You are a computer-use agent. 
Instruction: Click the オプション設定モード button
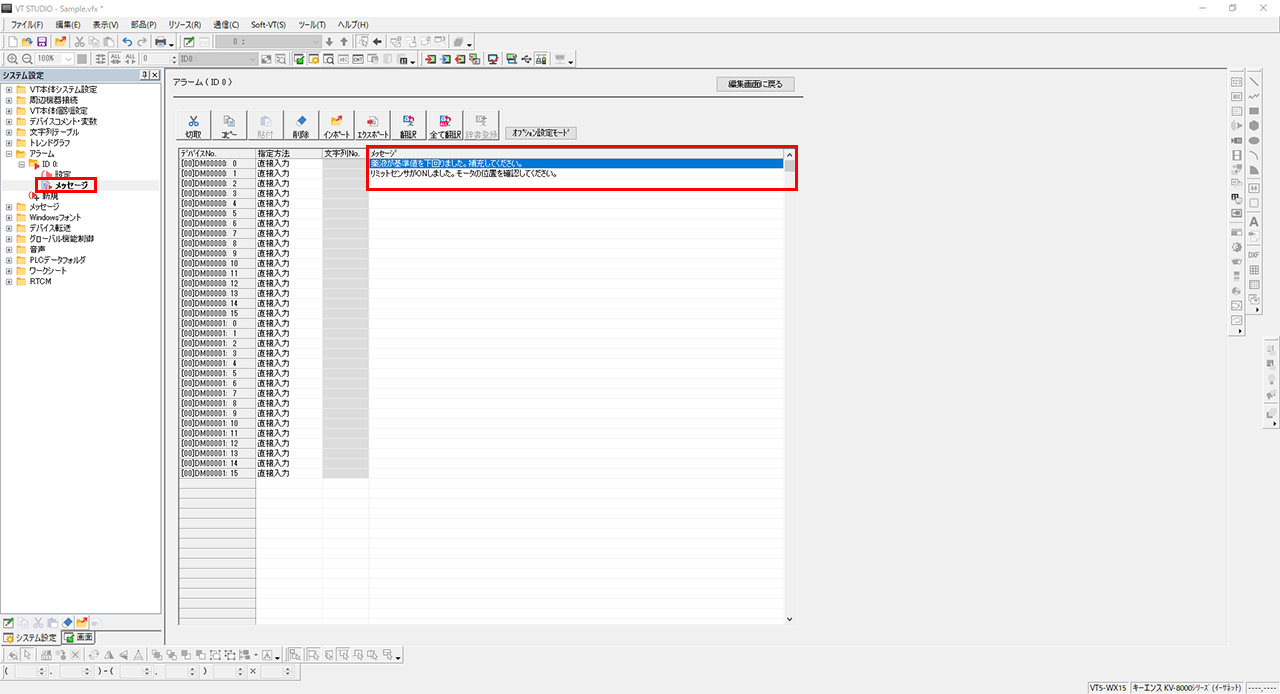[x=541, y=132]
